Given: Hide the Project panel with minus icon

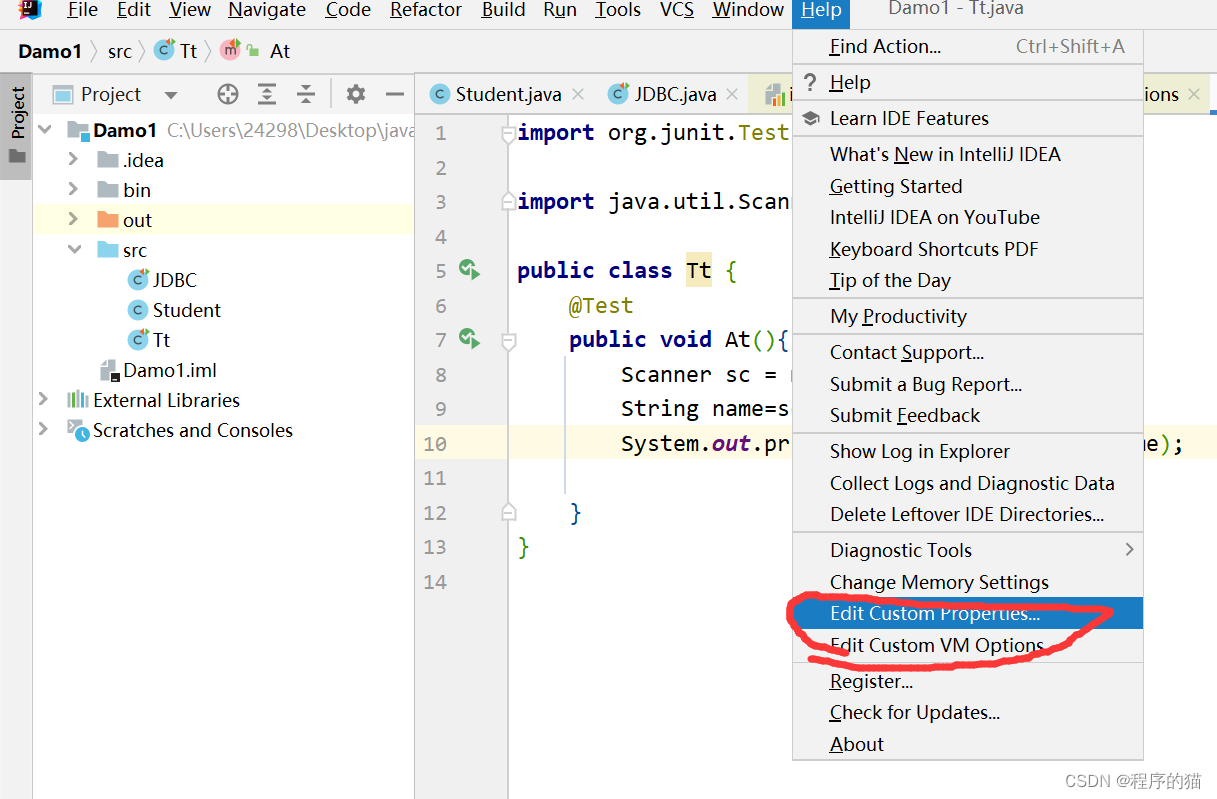Looking at the screenshot, I should pos(395,94).
